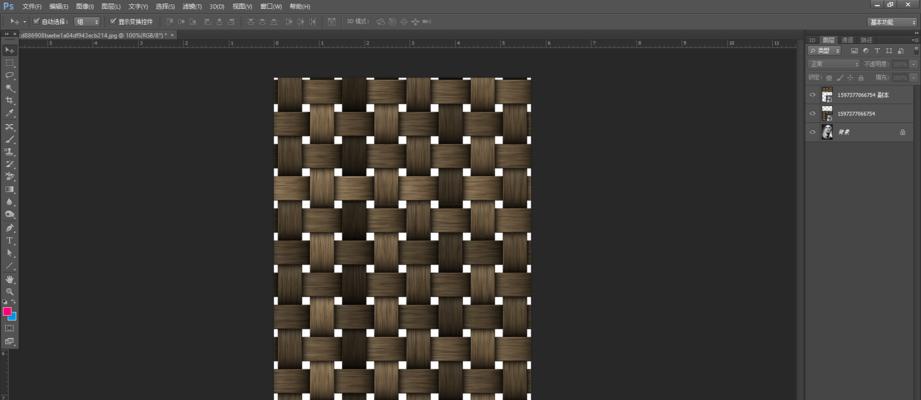Open the Filter menu

[x=192, y=6]
